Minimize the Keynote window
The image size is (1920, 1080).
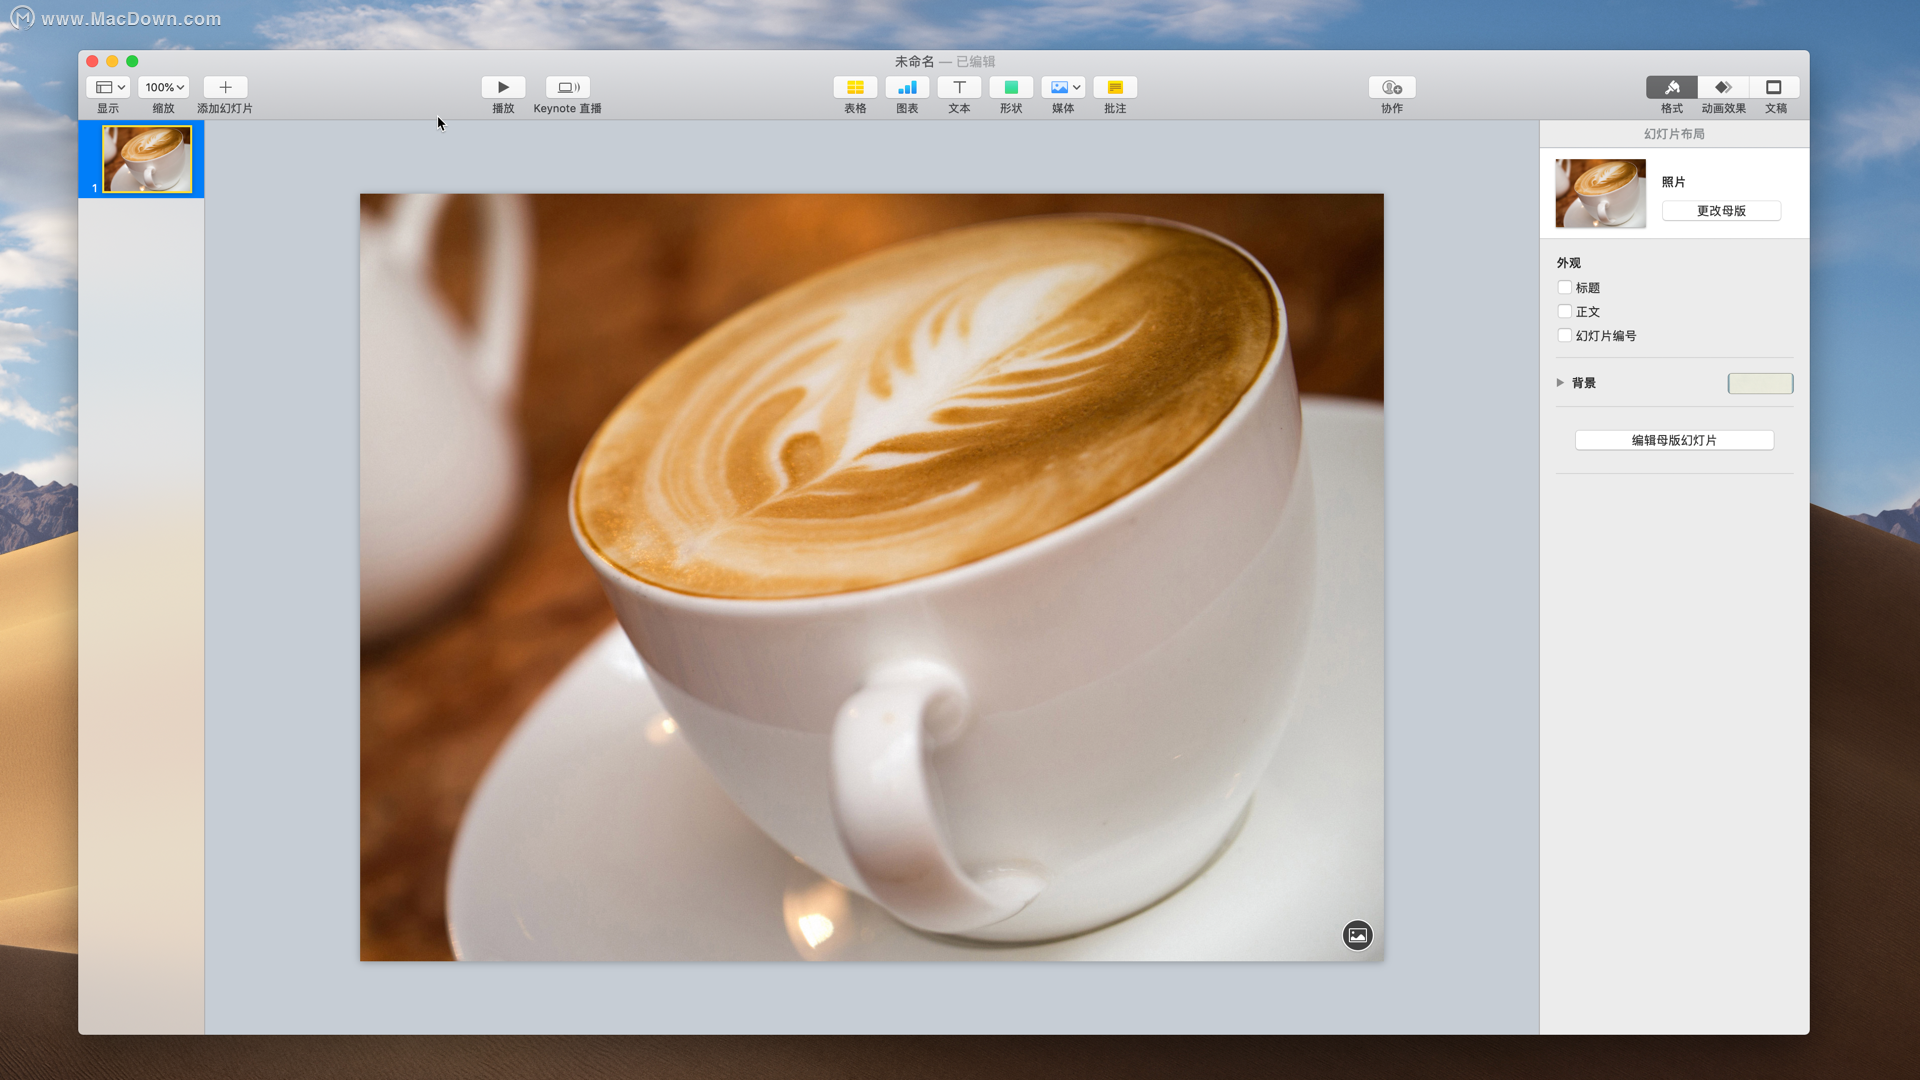pos(112,61)
